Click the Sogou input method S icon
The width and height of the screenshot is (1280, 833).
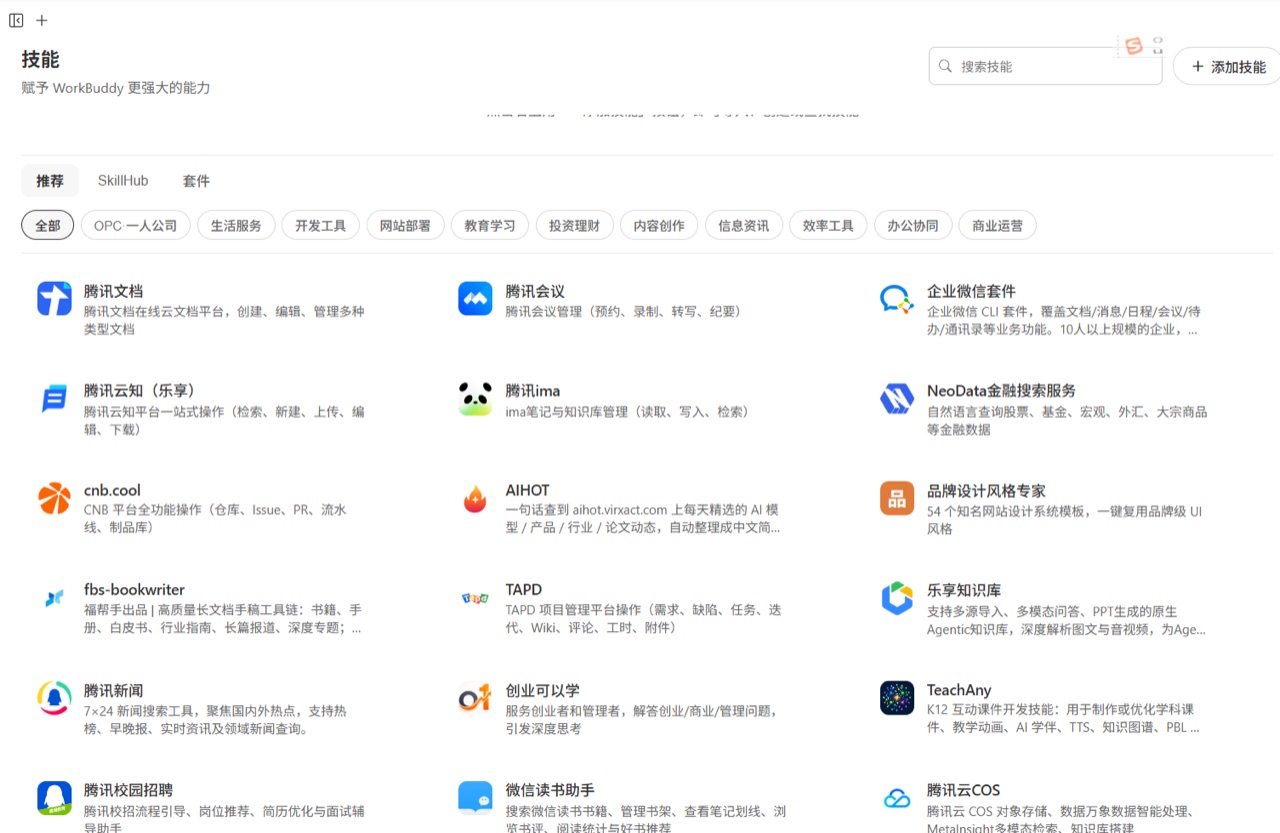[1134, 46]
